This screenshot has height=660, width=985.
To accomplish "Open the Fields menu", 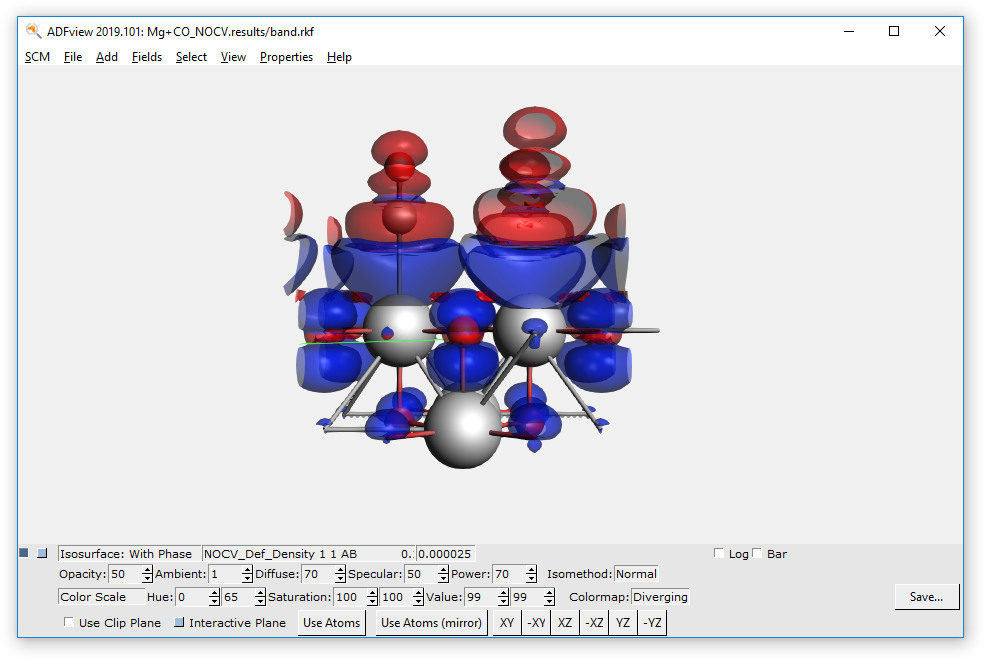I will coord(146,57).
